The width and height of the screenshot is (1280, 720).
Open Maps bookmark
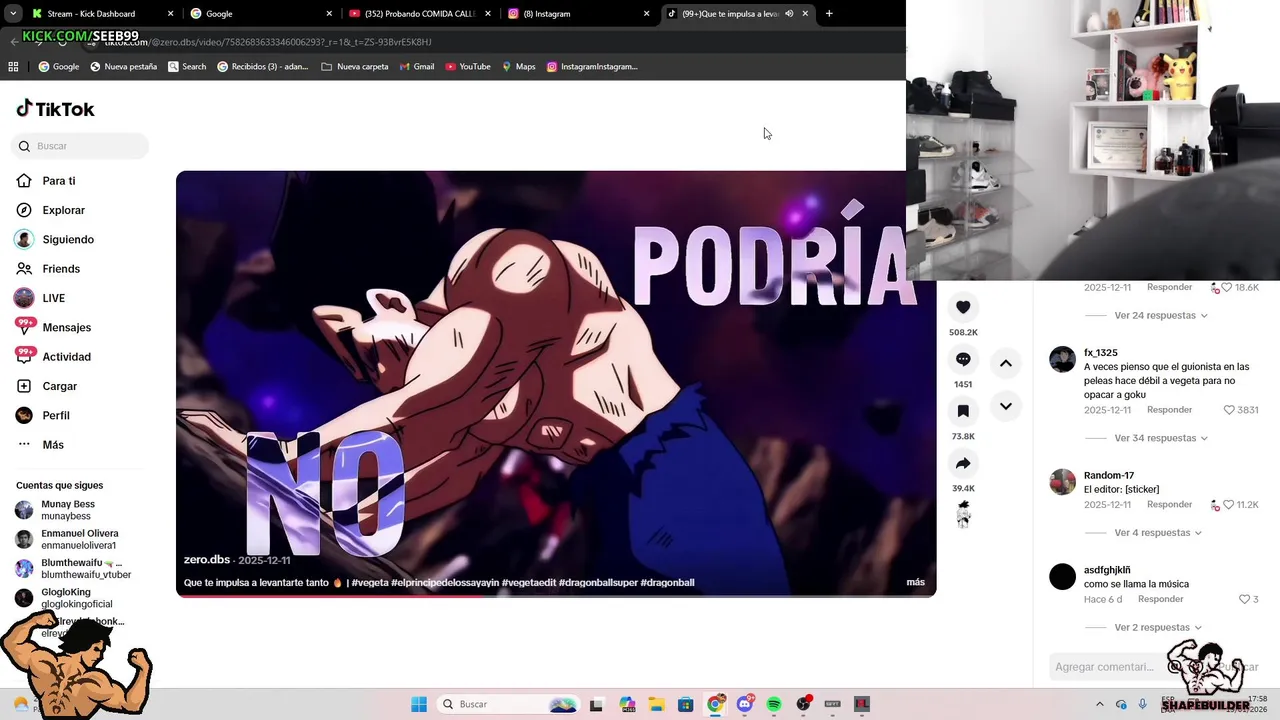tap(519, 67)
